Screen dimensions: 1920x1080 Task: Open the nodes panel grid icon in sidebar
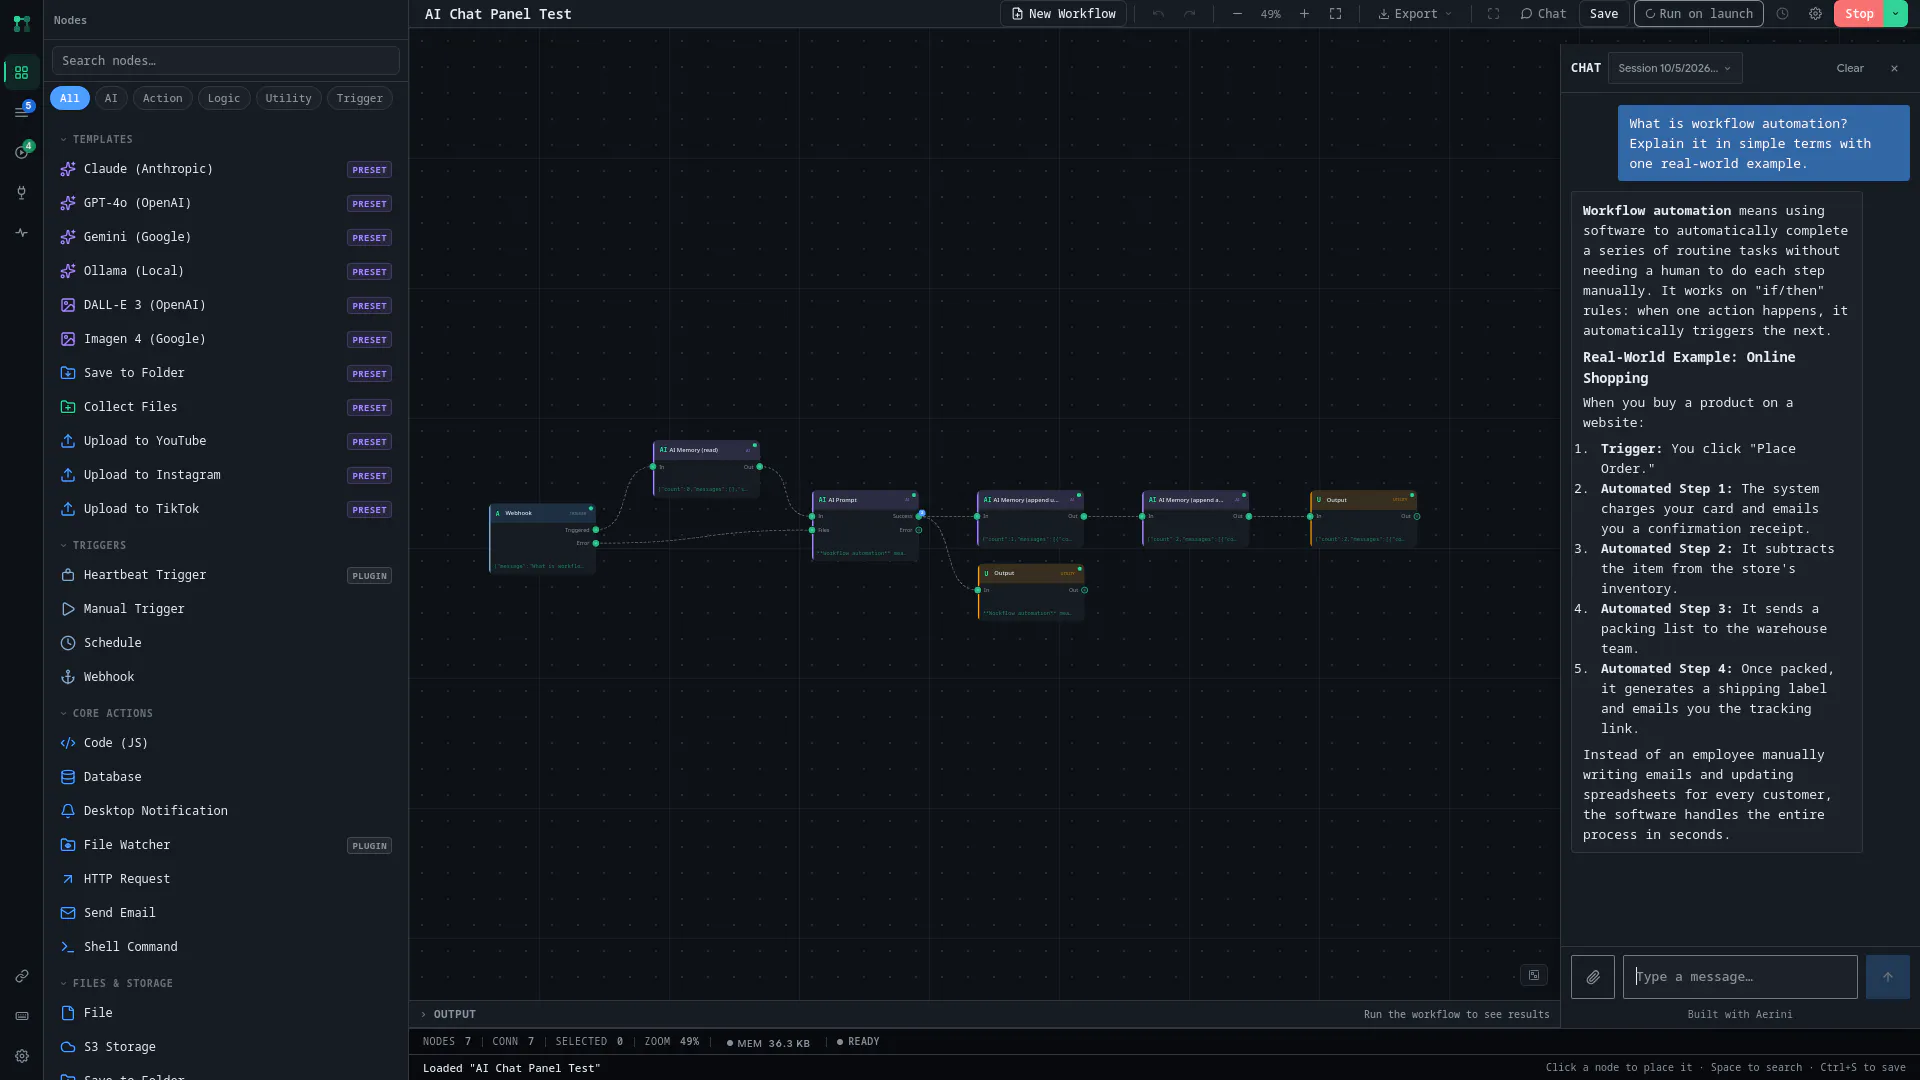[x=21, y=73]
